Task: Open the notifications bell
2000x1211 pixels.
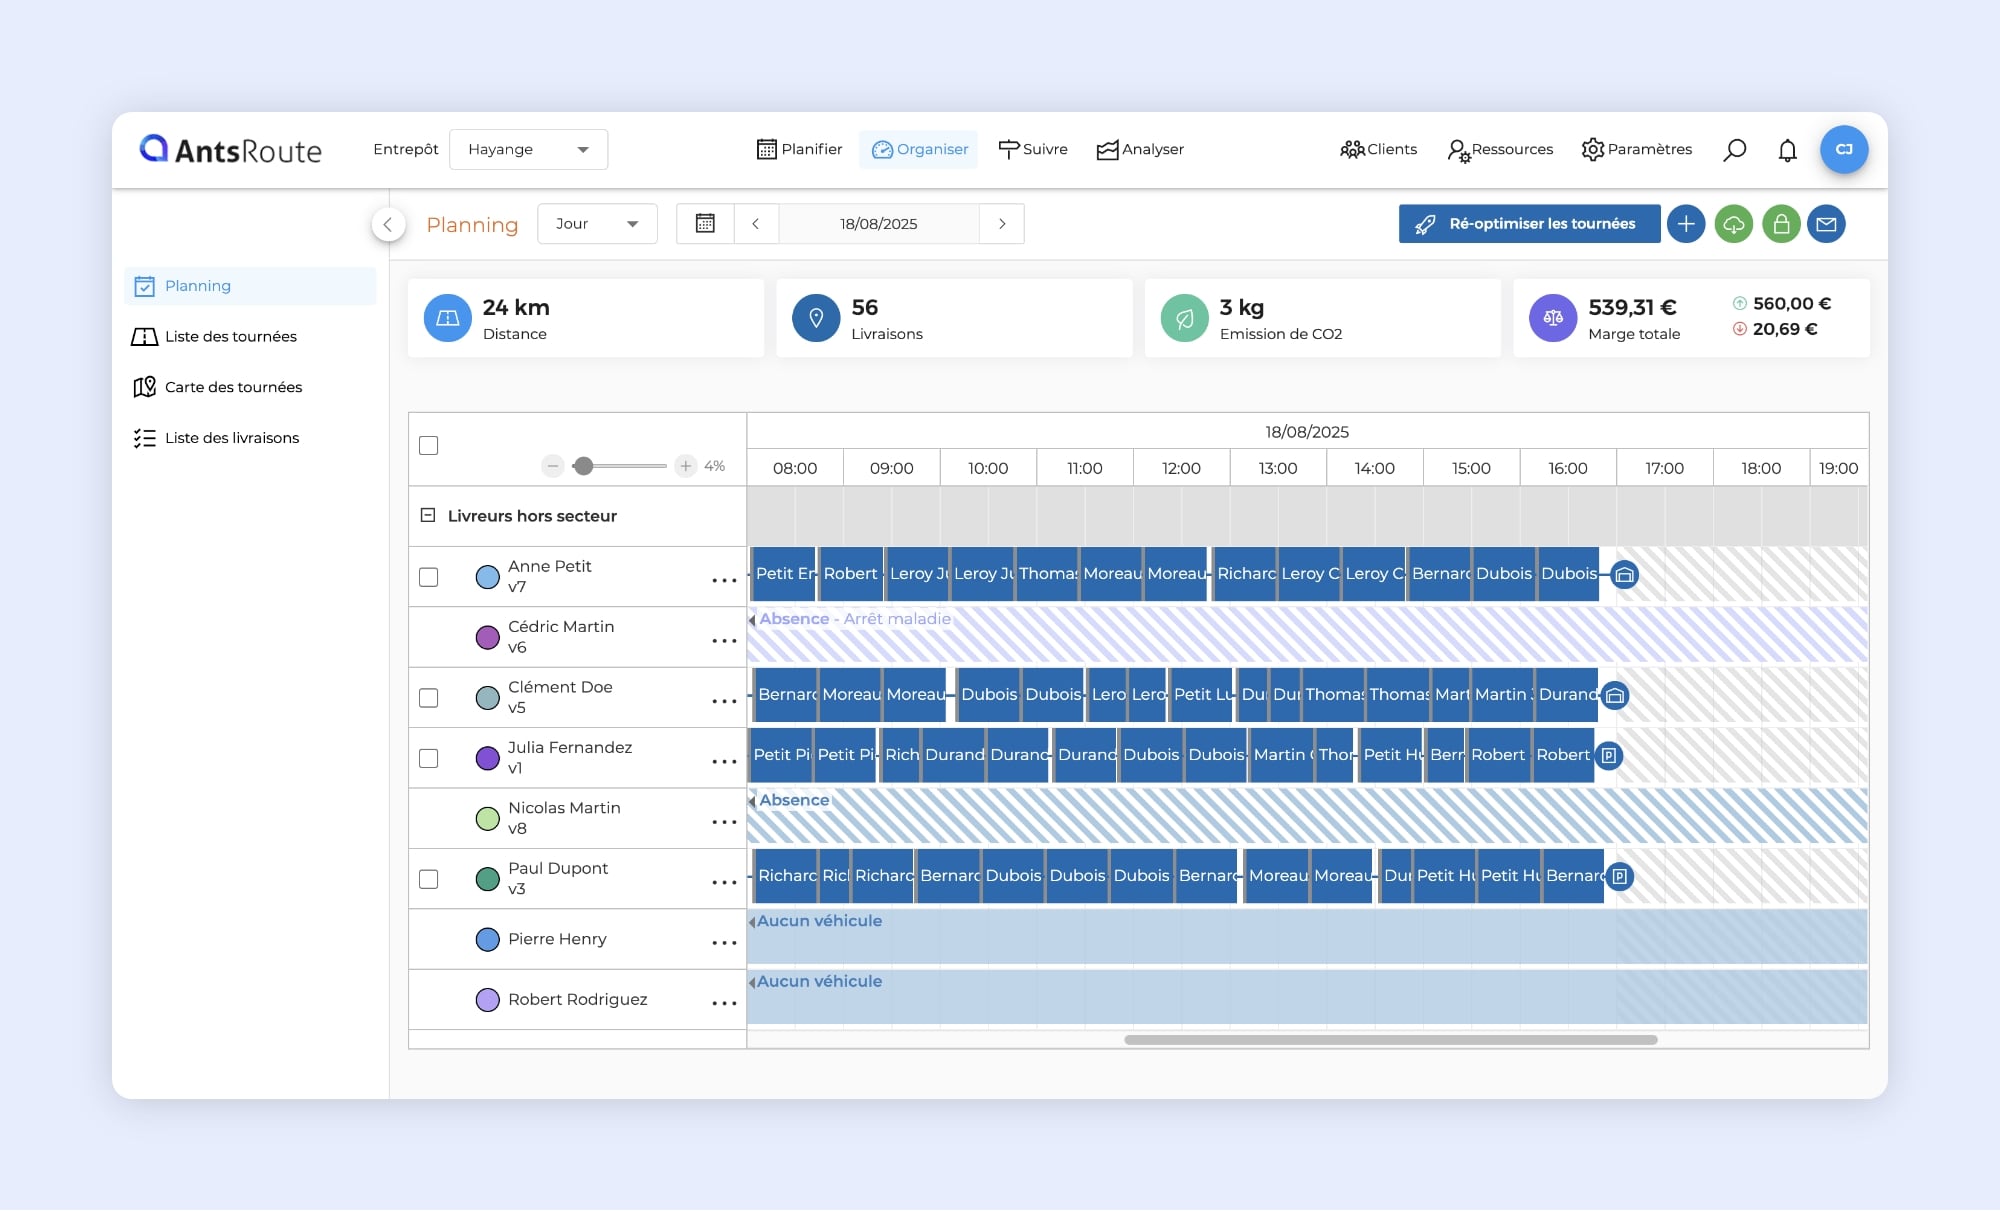Action: pos(1787,150)
